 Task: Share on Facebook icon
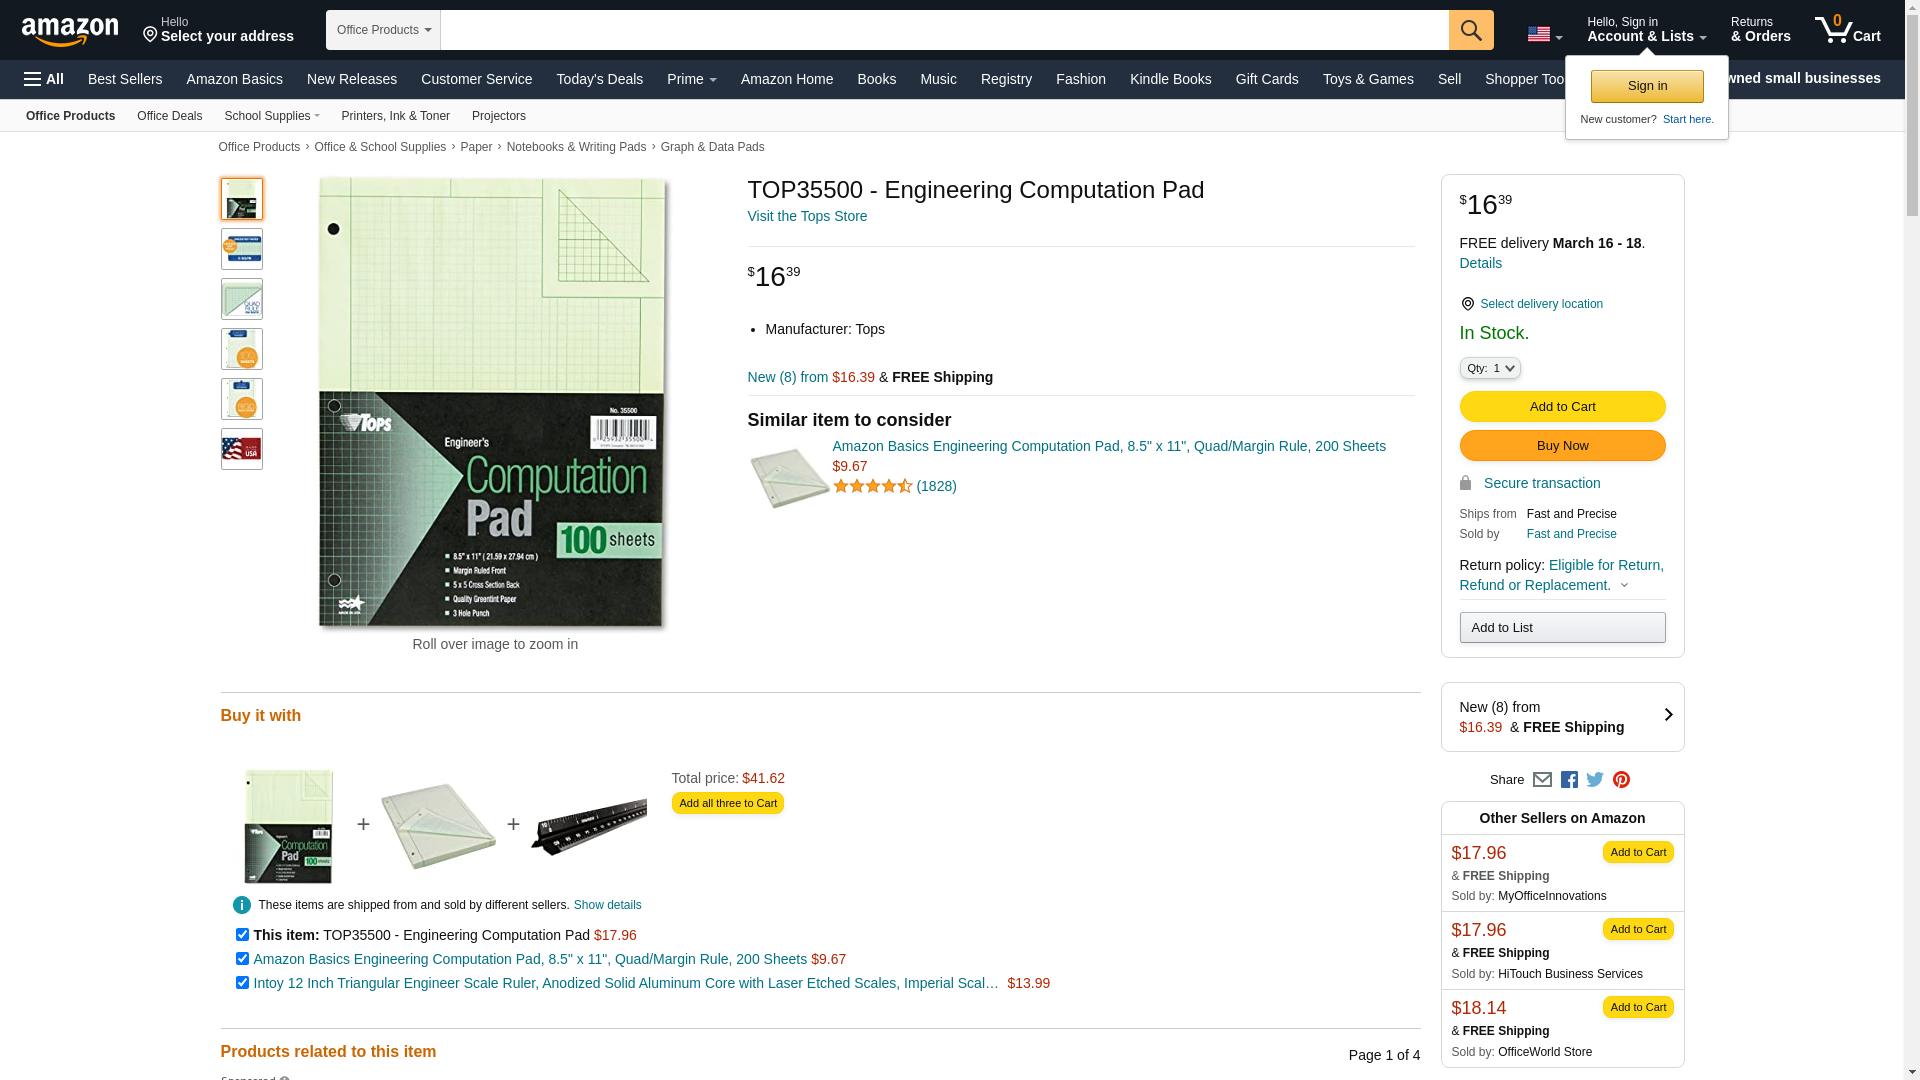point(1569,780)
